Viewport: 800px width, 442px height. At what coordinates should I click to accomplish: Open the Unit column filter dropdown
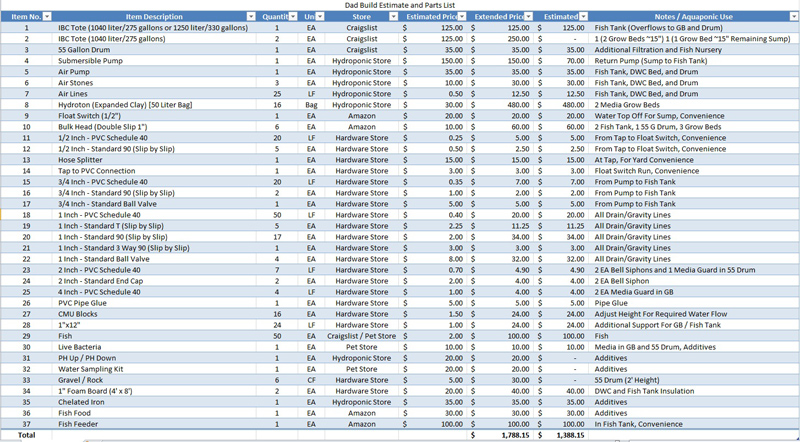pos(320,17)
